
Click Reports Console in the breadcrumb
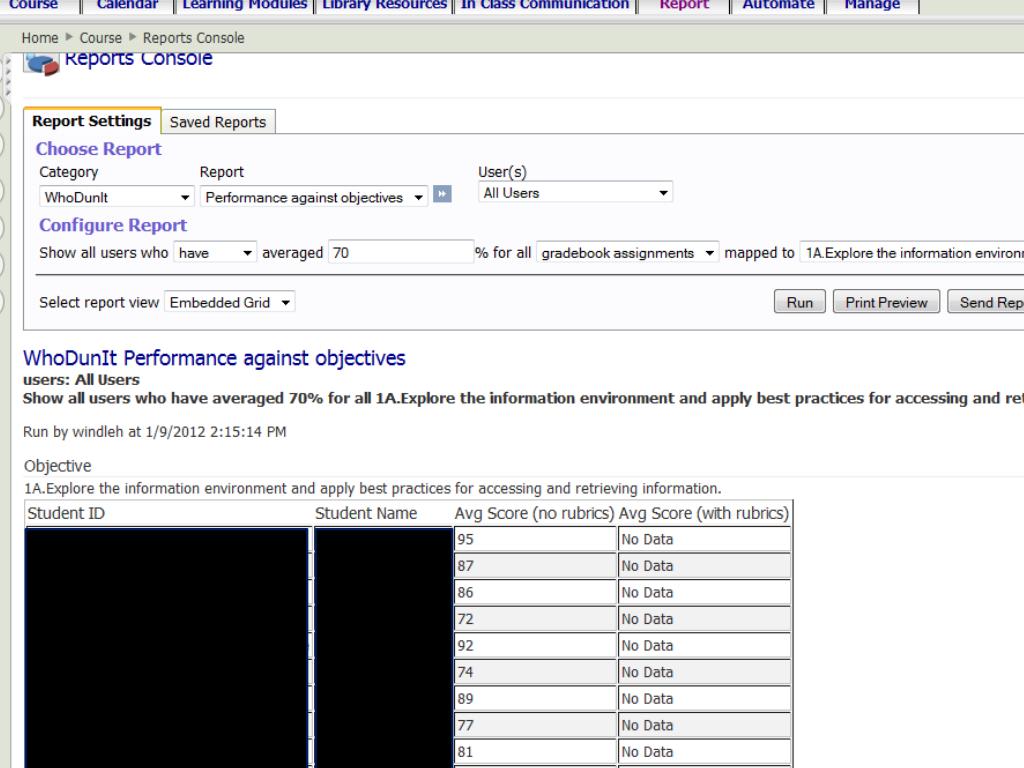coord(194,38)
